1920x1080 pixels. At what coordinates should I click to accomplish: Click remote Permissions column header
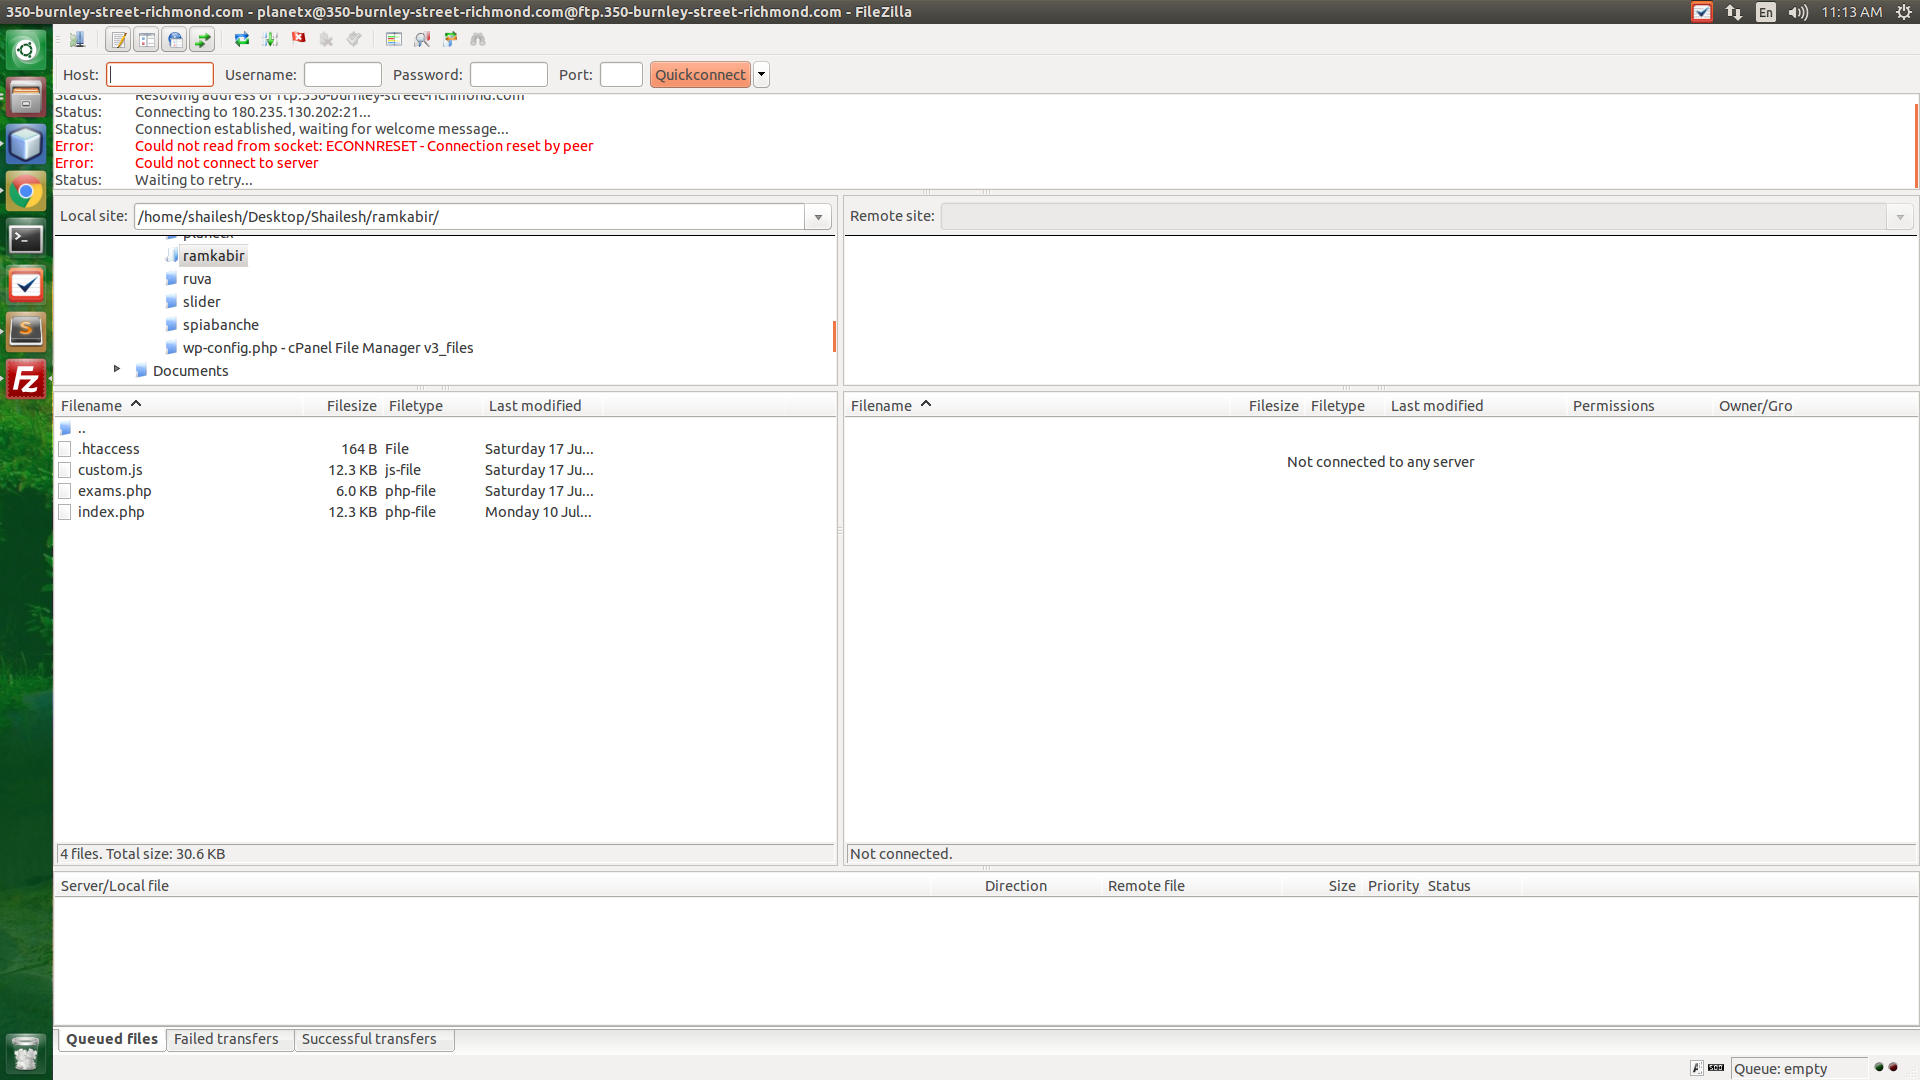click(1640, 405)
